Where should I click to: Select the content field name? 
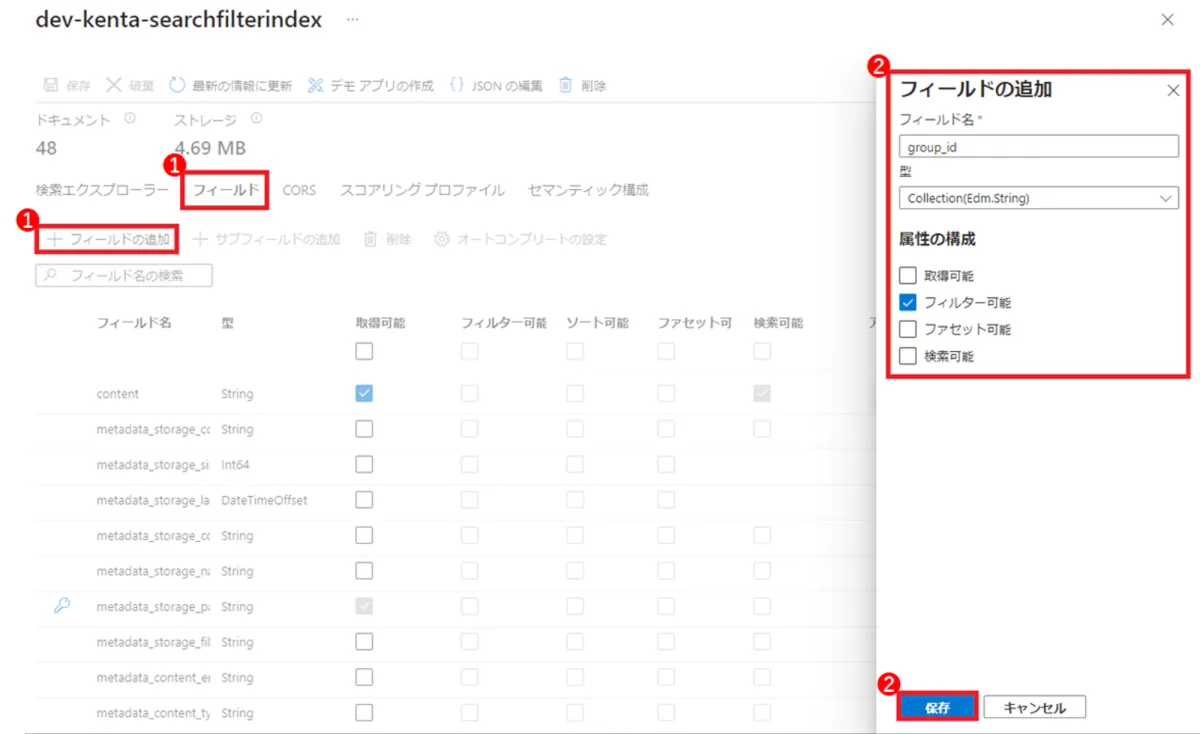[x=118, y=394]
